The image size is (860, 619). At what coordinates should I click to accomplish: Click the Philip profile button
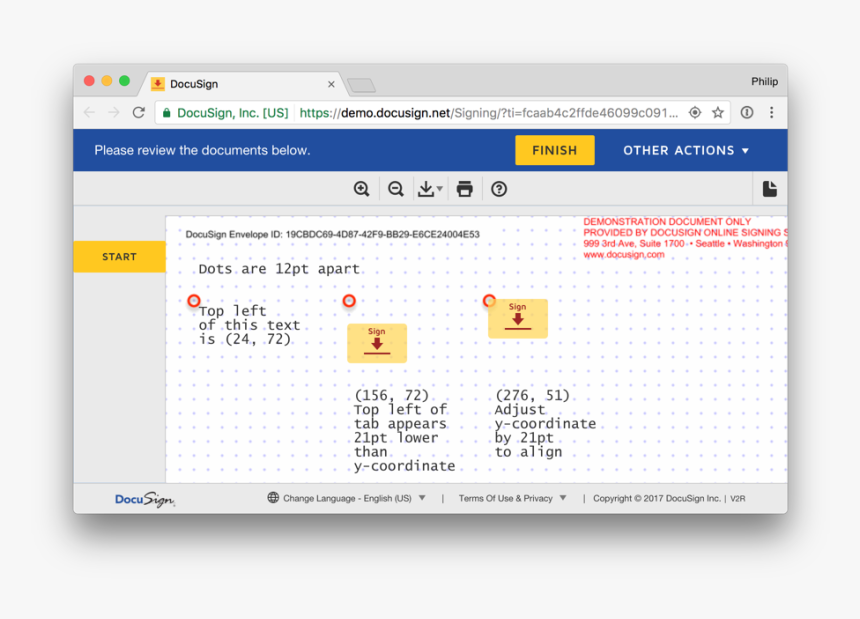click(764, 82)
